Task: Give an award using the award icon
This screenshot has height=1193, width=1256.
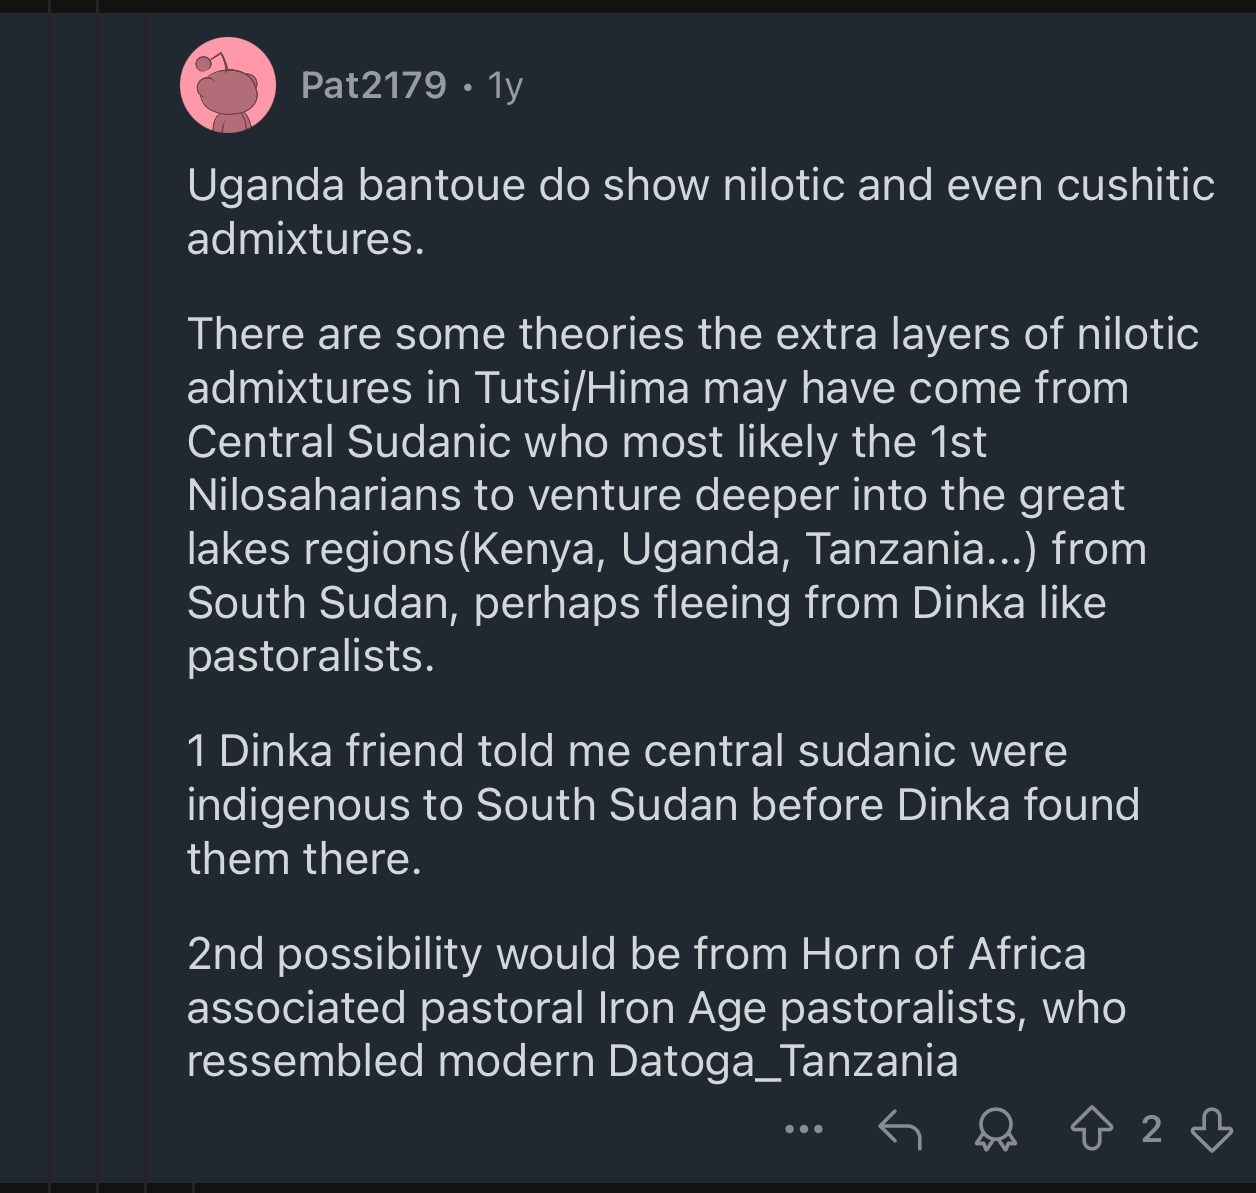Action: pos(995,1130)
